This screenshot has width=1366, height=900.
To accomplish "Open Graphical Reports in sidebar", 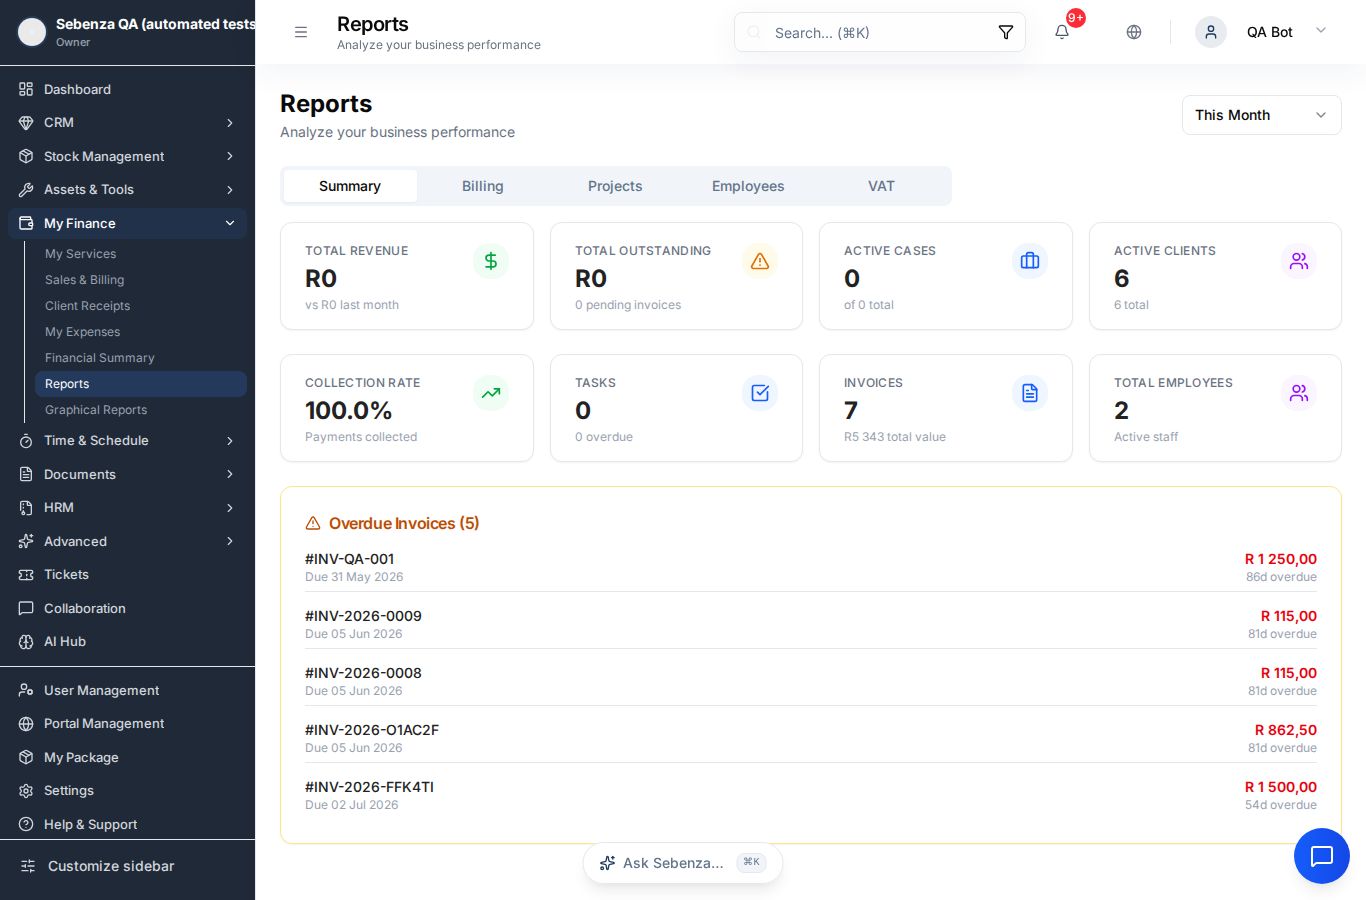I will pyautogui.click(x=141, y=410).
